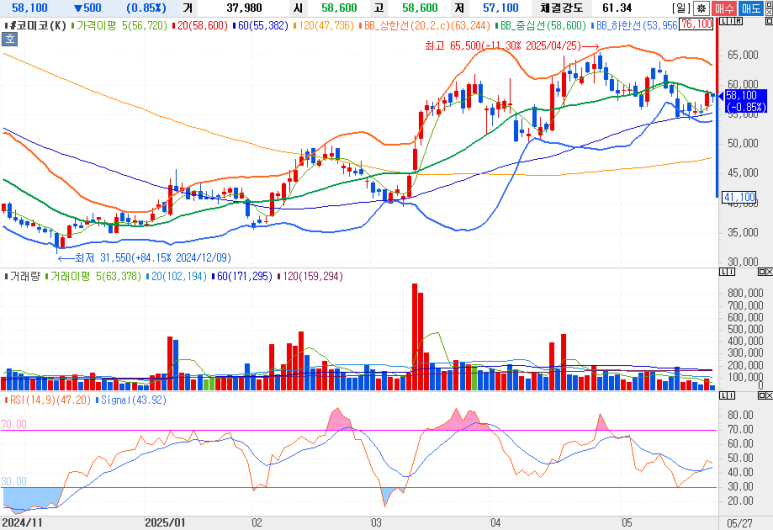Select the 거래량 volume legend
The image size is (773, 530).
(x=22, y=276)
